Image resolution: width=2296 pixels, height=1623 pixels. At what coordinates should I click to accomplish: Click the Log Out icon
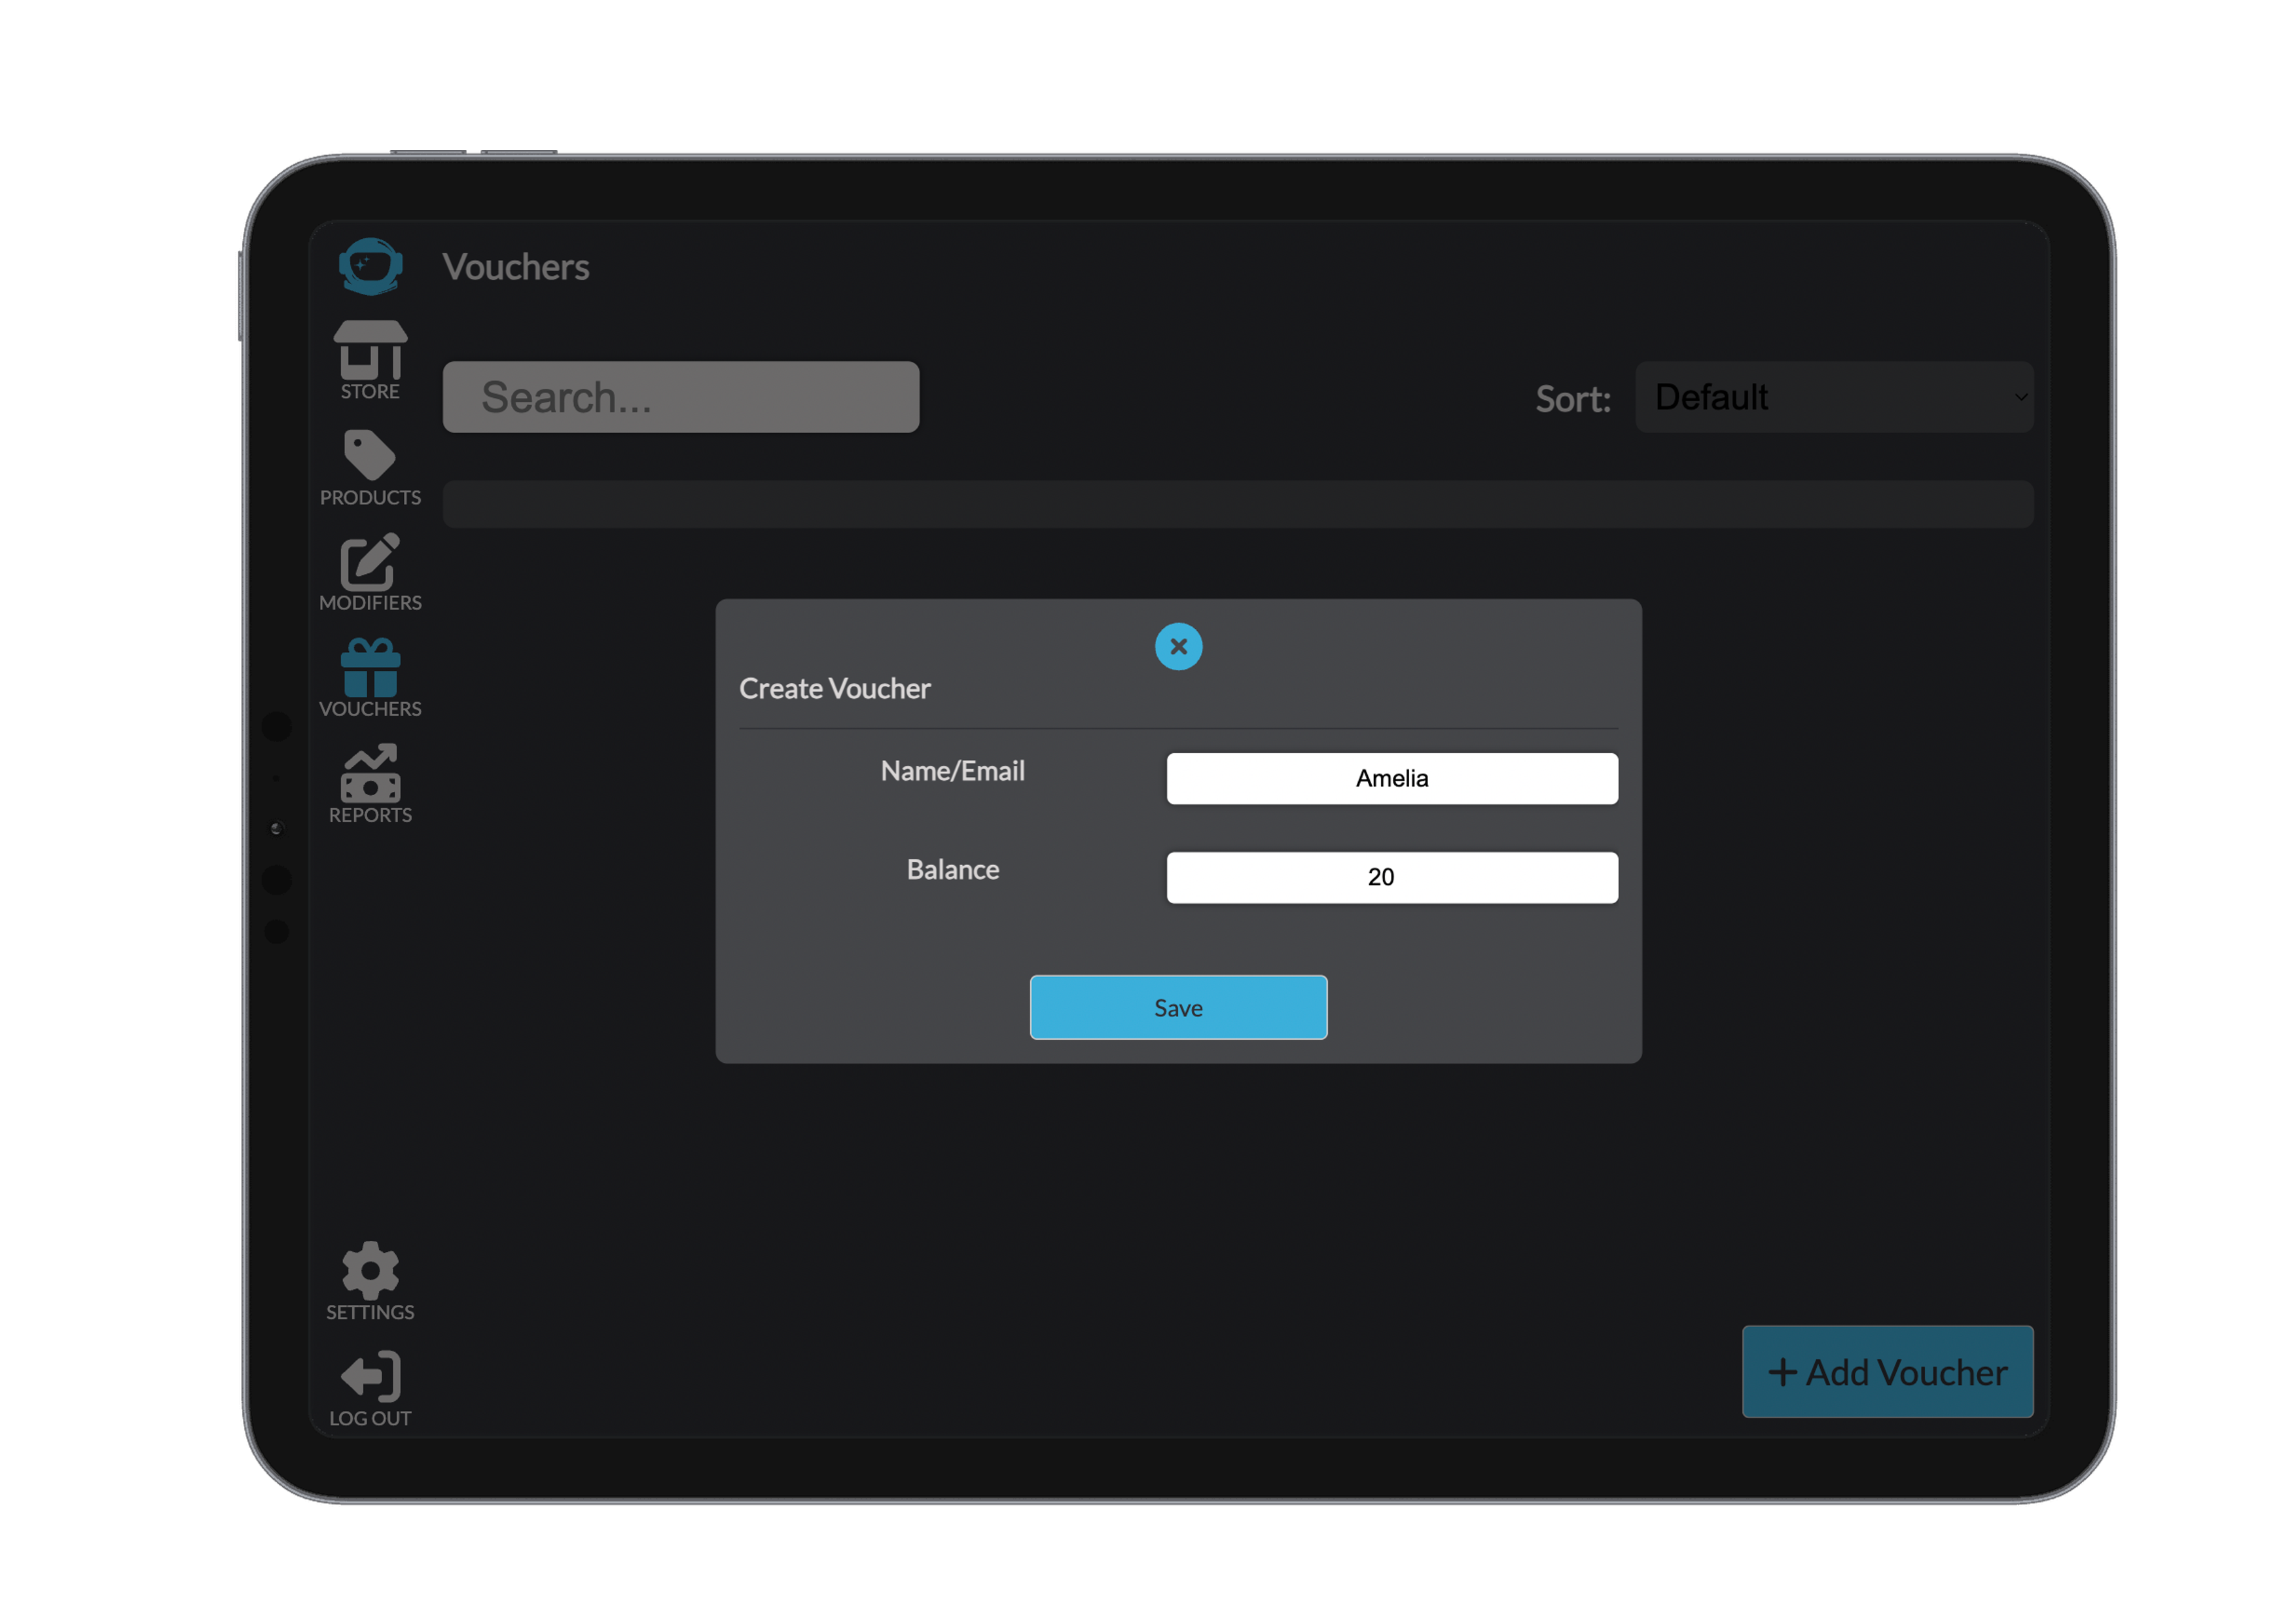click(369, 1376)
